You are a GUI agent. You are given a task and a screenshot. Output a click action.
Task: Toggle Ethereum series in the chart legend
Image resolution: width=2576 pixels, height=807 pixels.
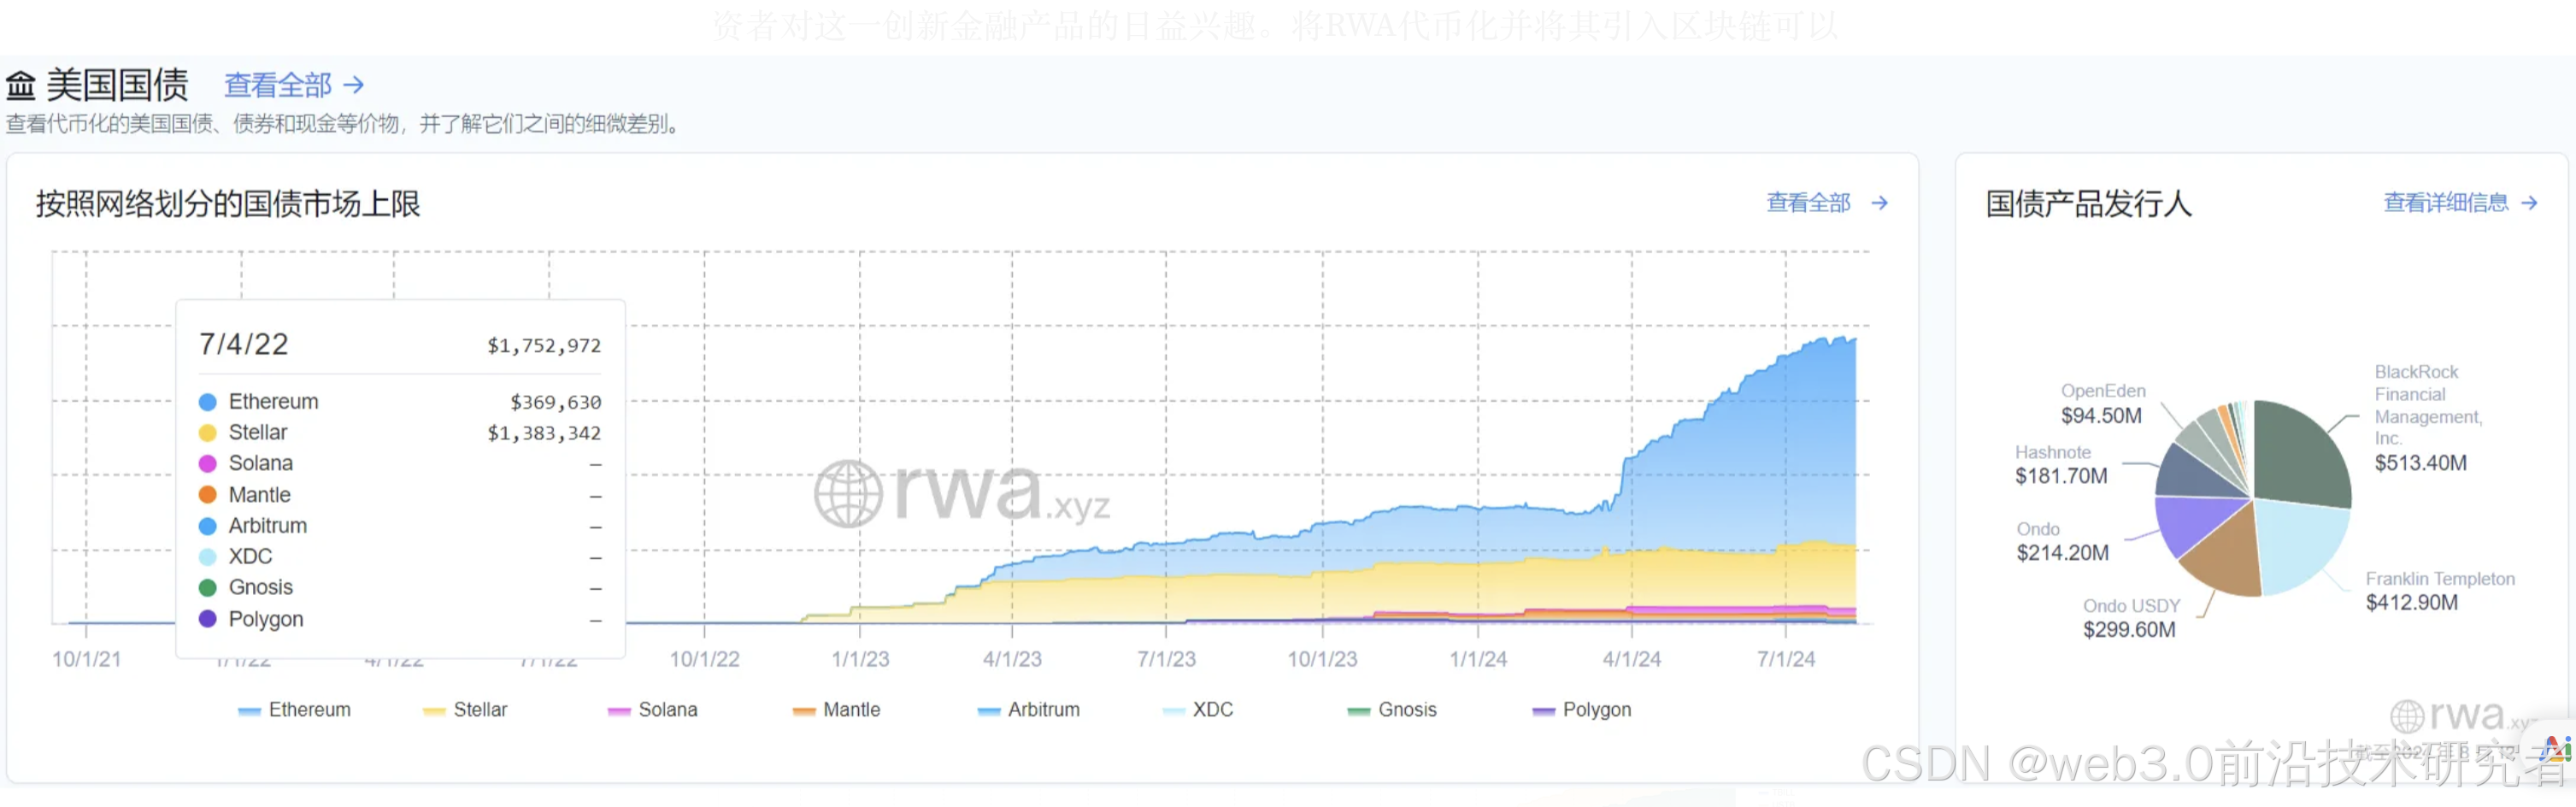pos(295,710)
